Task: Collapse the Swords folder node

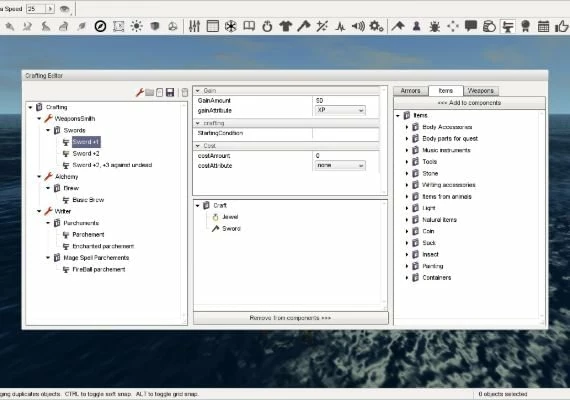Action: tap(48, 130)
